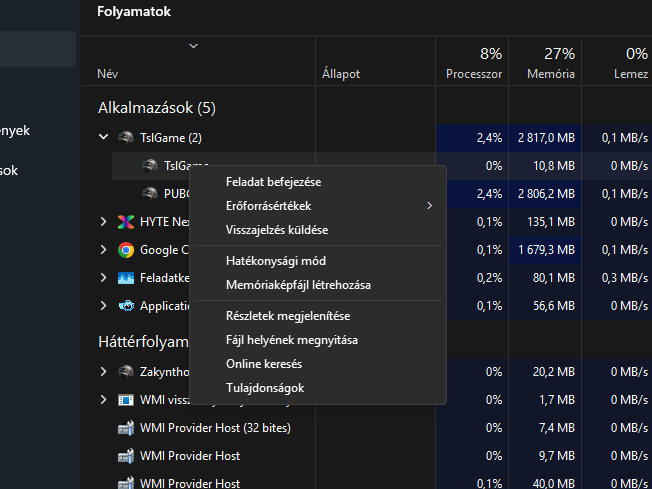
Task: Expand the Zakynthos background process
Action: (x=104, y=372)
